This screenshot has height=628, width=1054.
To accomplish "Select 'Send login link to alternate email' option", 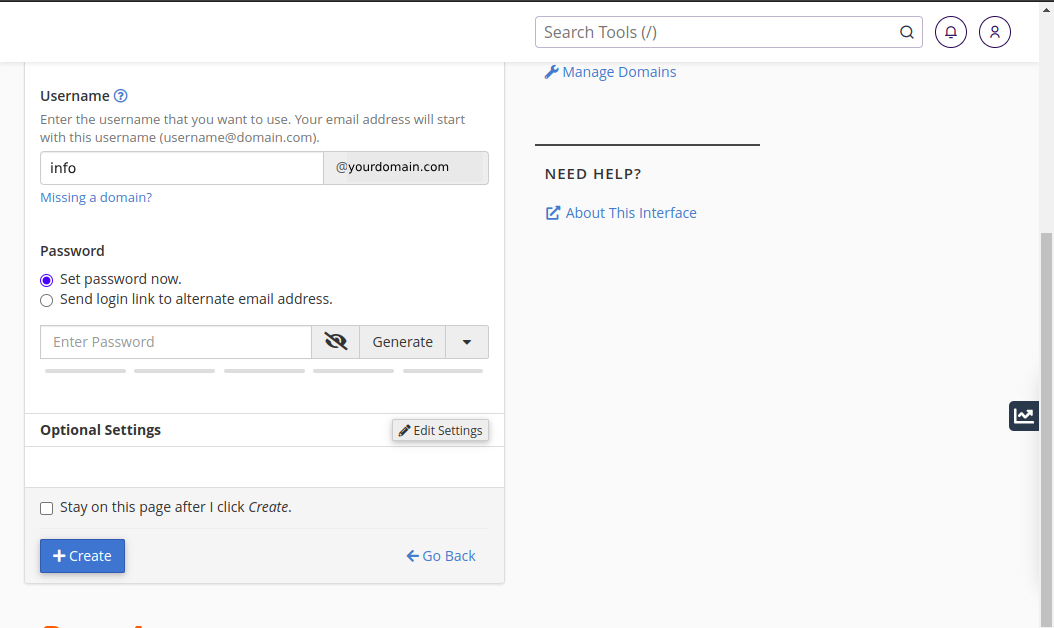I will pos(47,300).
